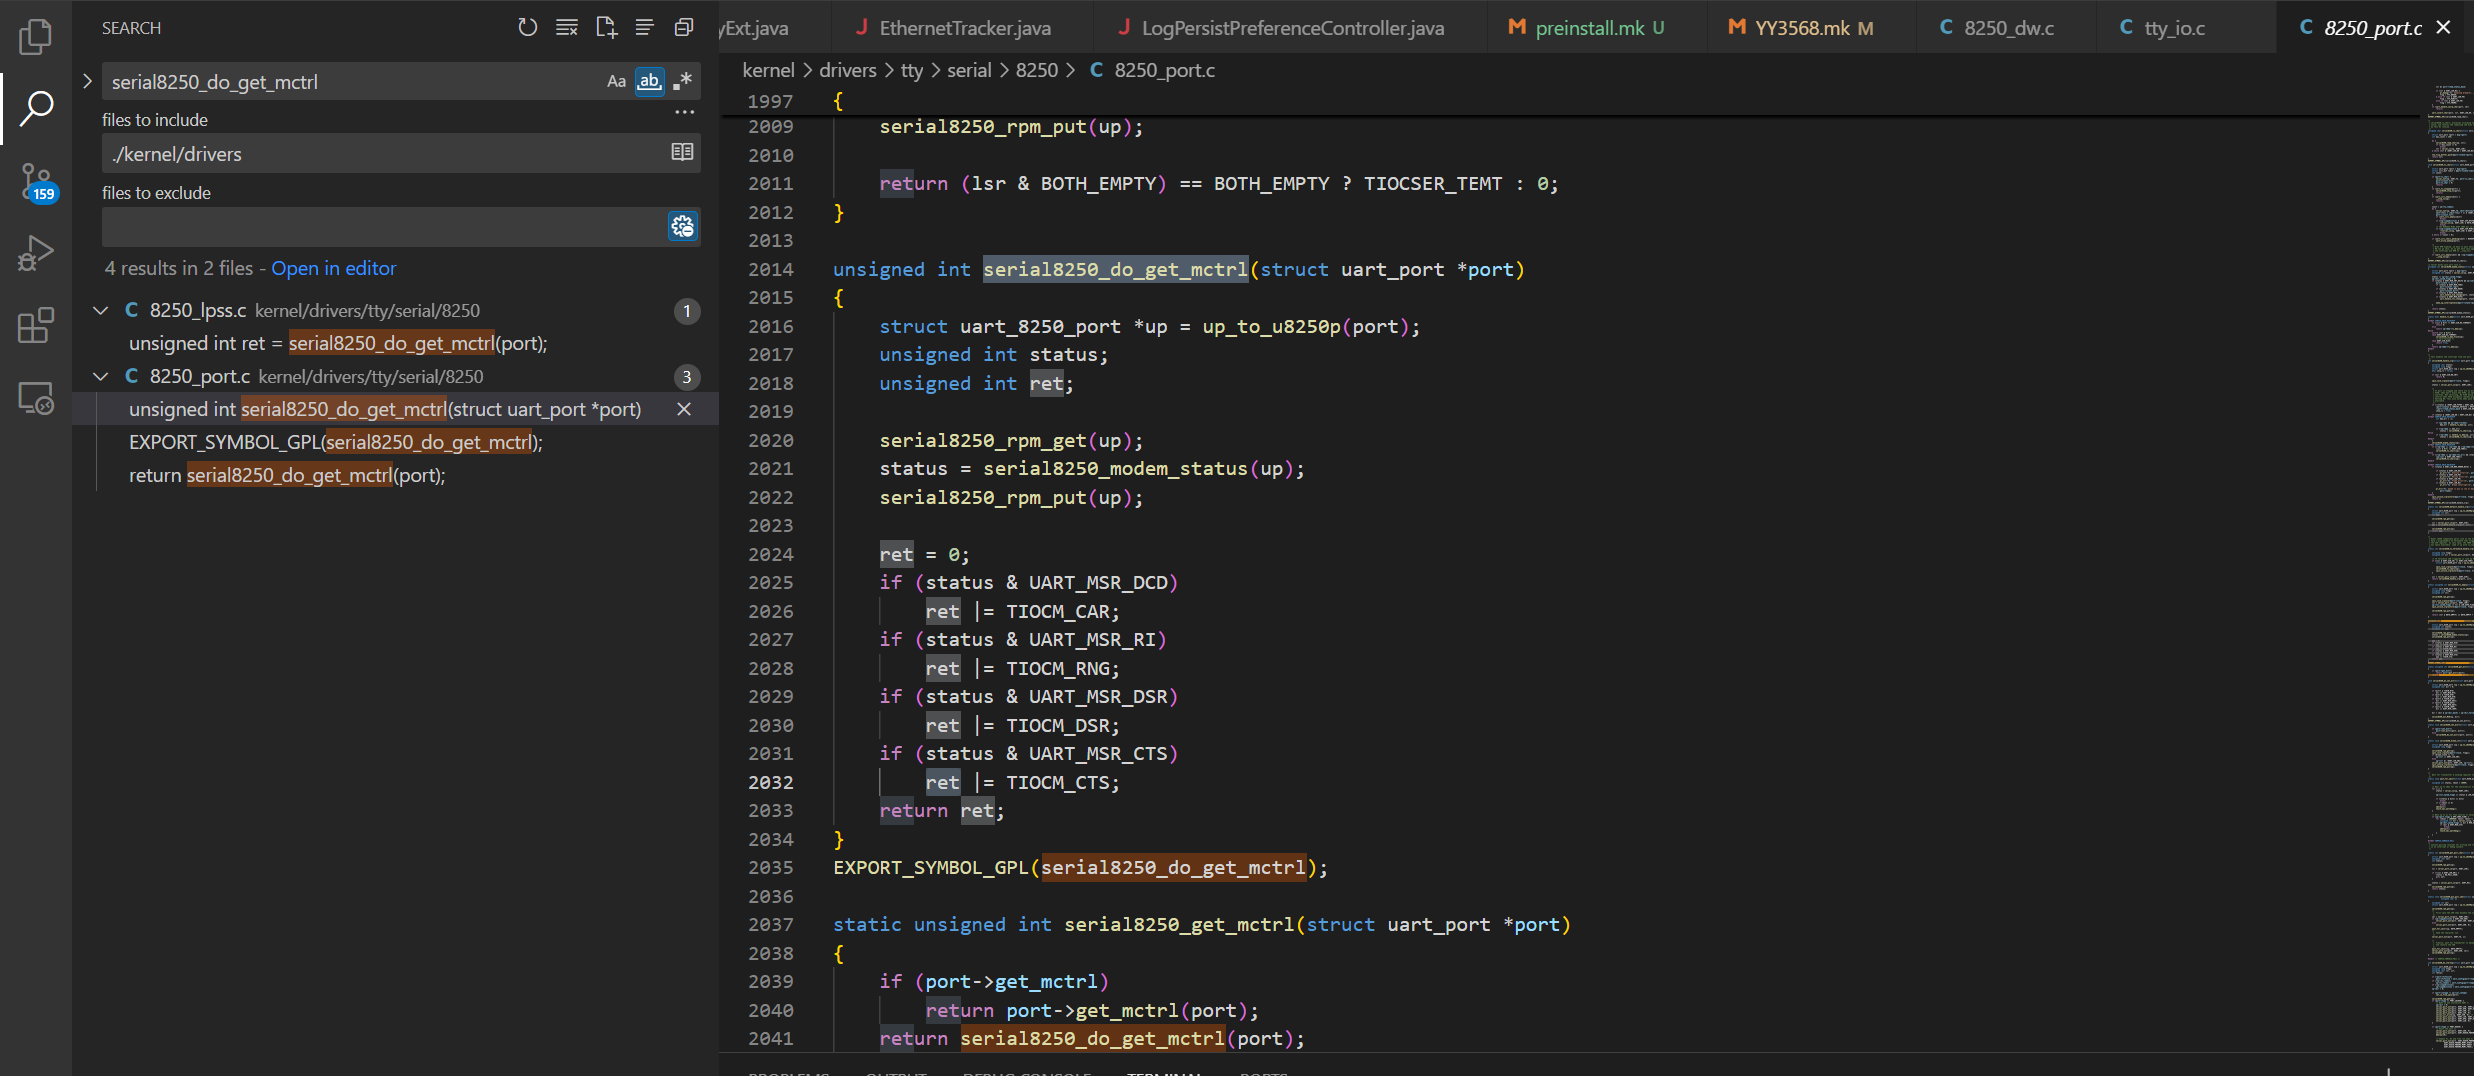Viewport: 2474px width, 1076px height.
Task: Toggle search details ellipsis button
Action: 684,112
